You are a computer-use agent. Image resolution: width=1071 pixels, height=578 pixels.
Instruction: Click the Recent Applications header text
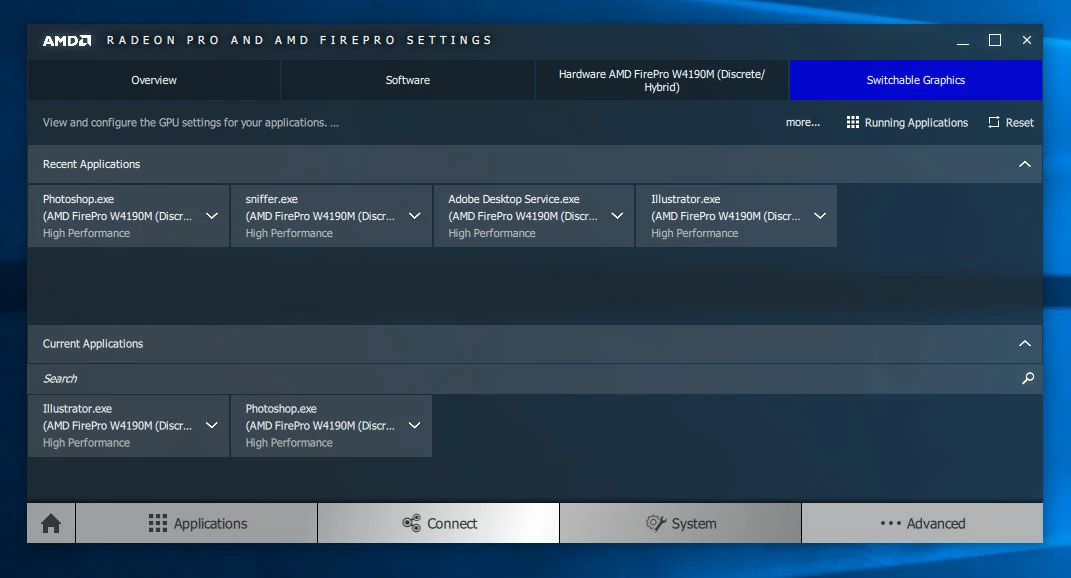click(x=92, y=164)
